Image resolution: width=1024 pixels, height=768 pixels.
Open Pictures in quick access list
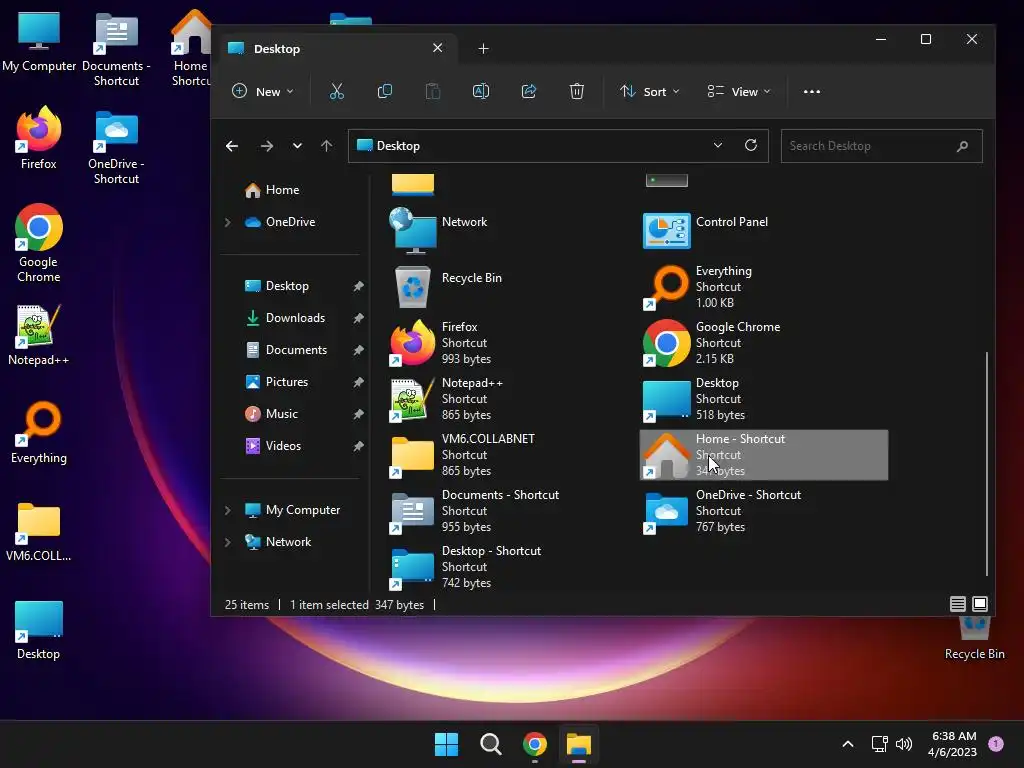pos(276,382)
